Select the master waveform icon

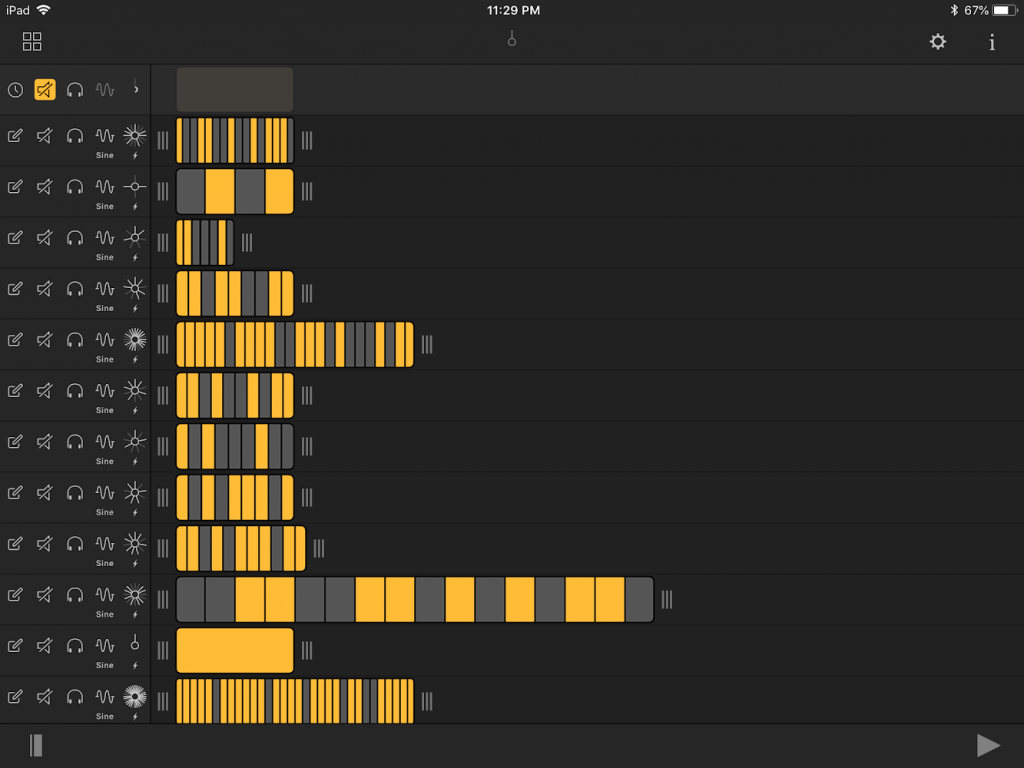105,89
